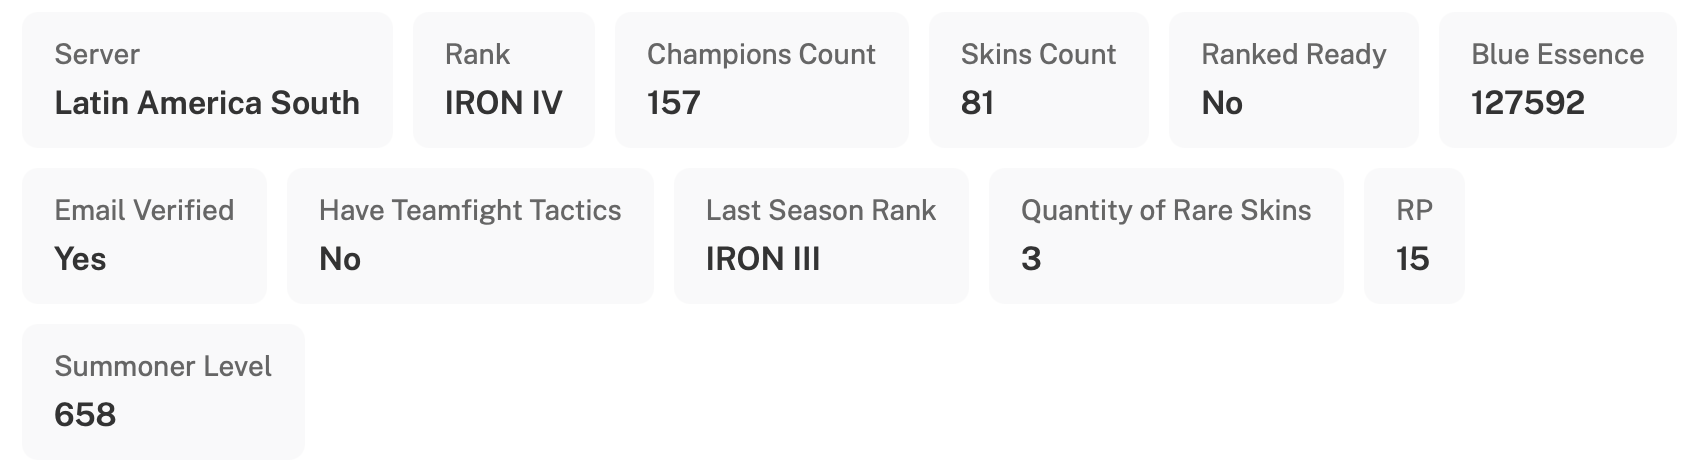This screenshot has height=472, width=1708.
Task: Select the rare skins value 3
Action: click(1031, 259)
